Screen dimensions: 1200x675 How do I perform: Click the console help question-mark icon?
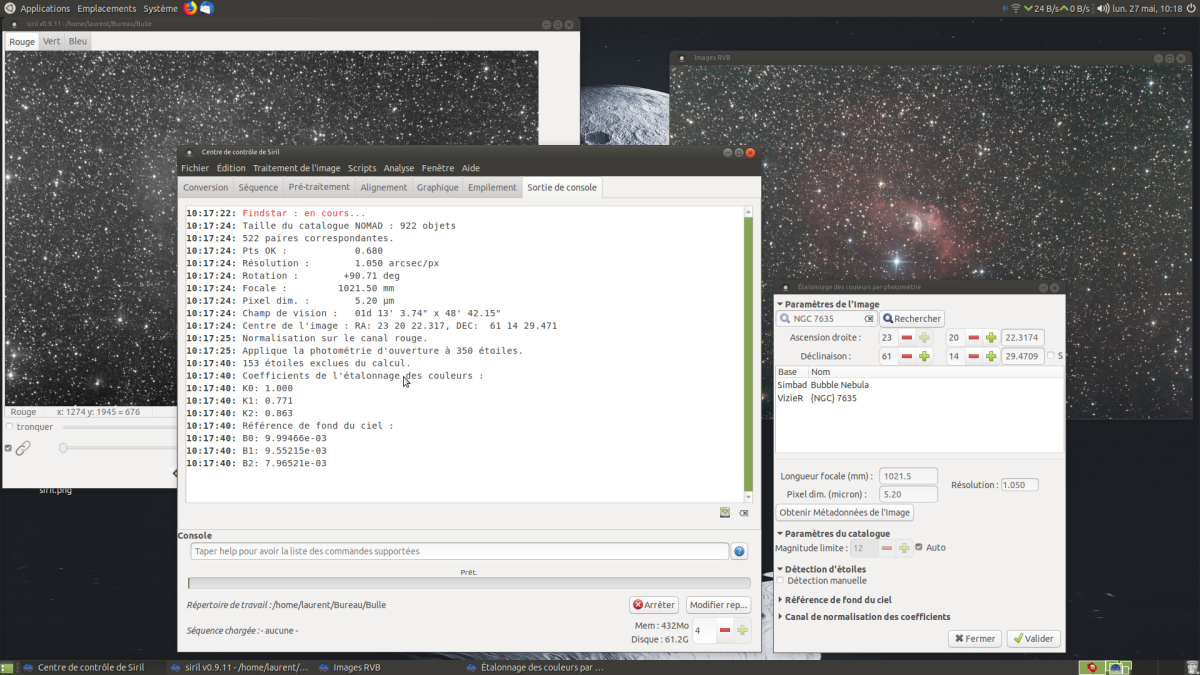pos(739,551)
